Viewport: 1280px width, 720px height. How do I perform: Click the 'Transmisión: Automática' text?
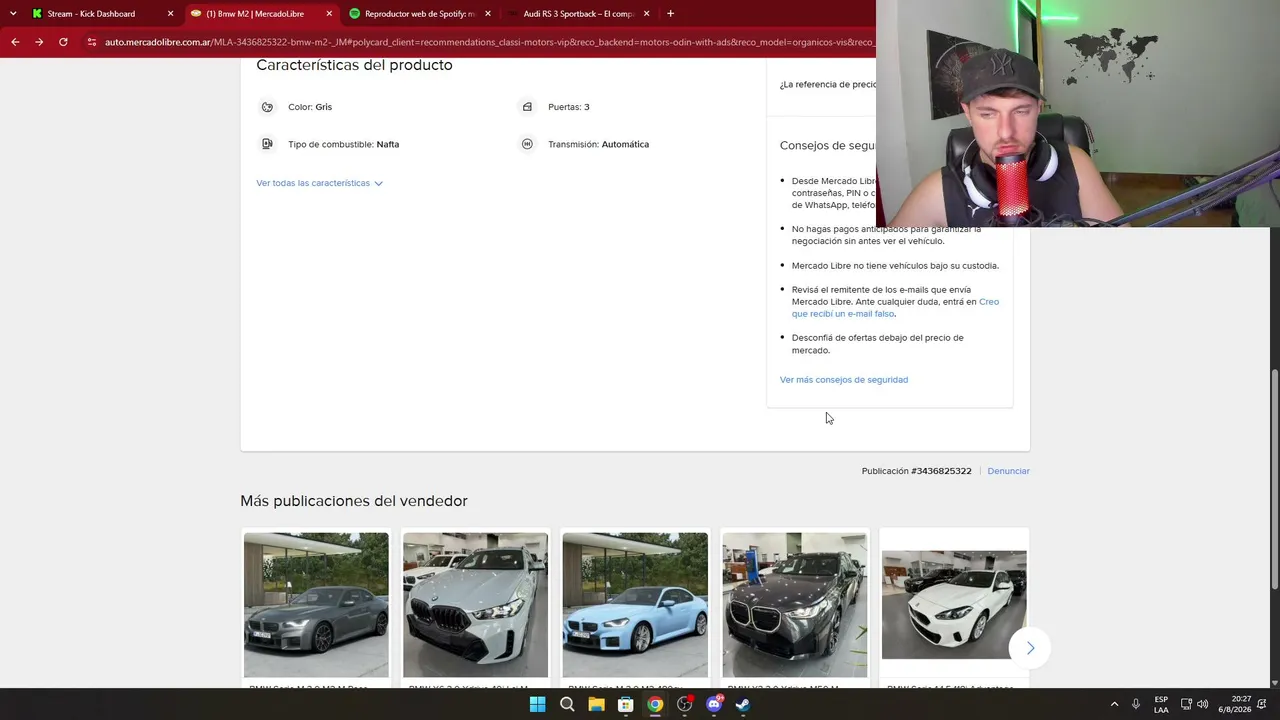coord(598,144)
